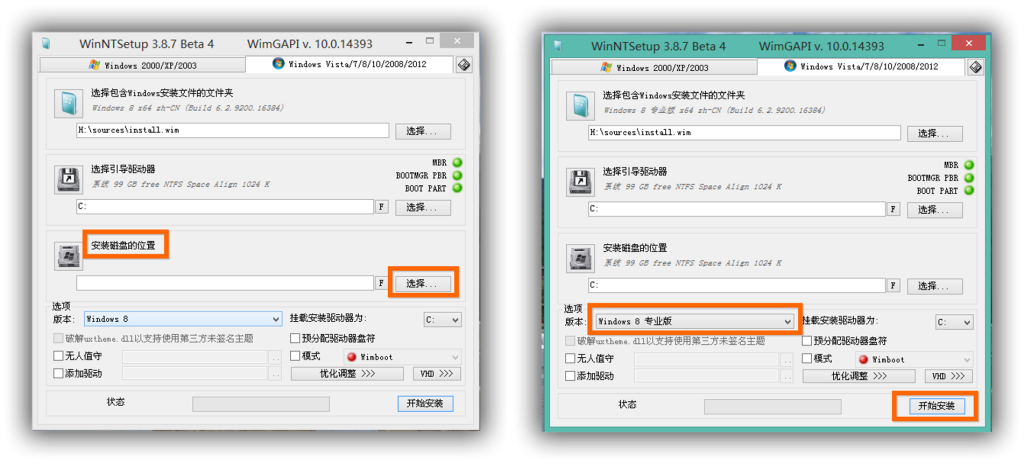Click the MBR green status light in left window
Screen dimensions: 1024x464
pos(457,163)
